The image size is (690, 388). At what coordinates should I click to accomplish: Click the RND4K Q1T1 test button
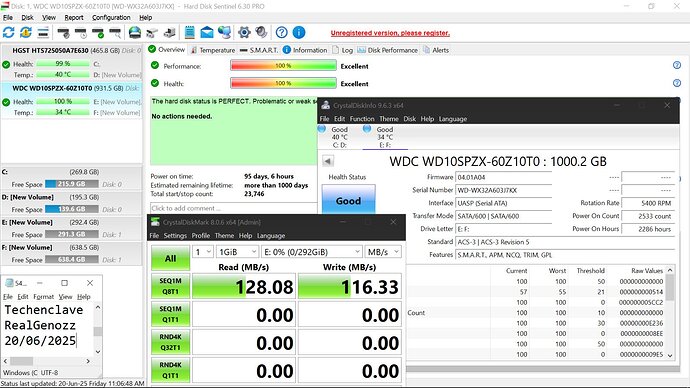click(170, 370)
